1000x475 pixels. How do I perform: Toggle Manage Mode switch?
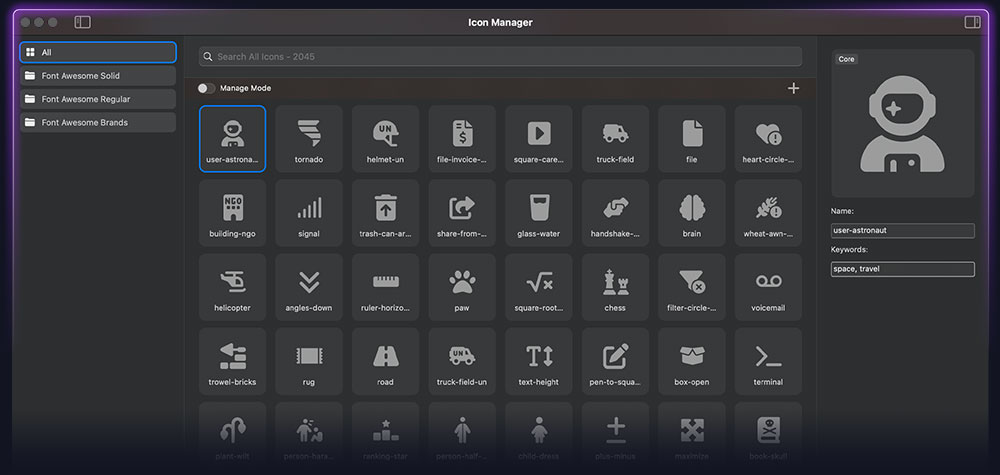(x=207, y=88)
